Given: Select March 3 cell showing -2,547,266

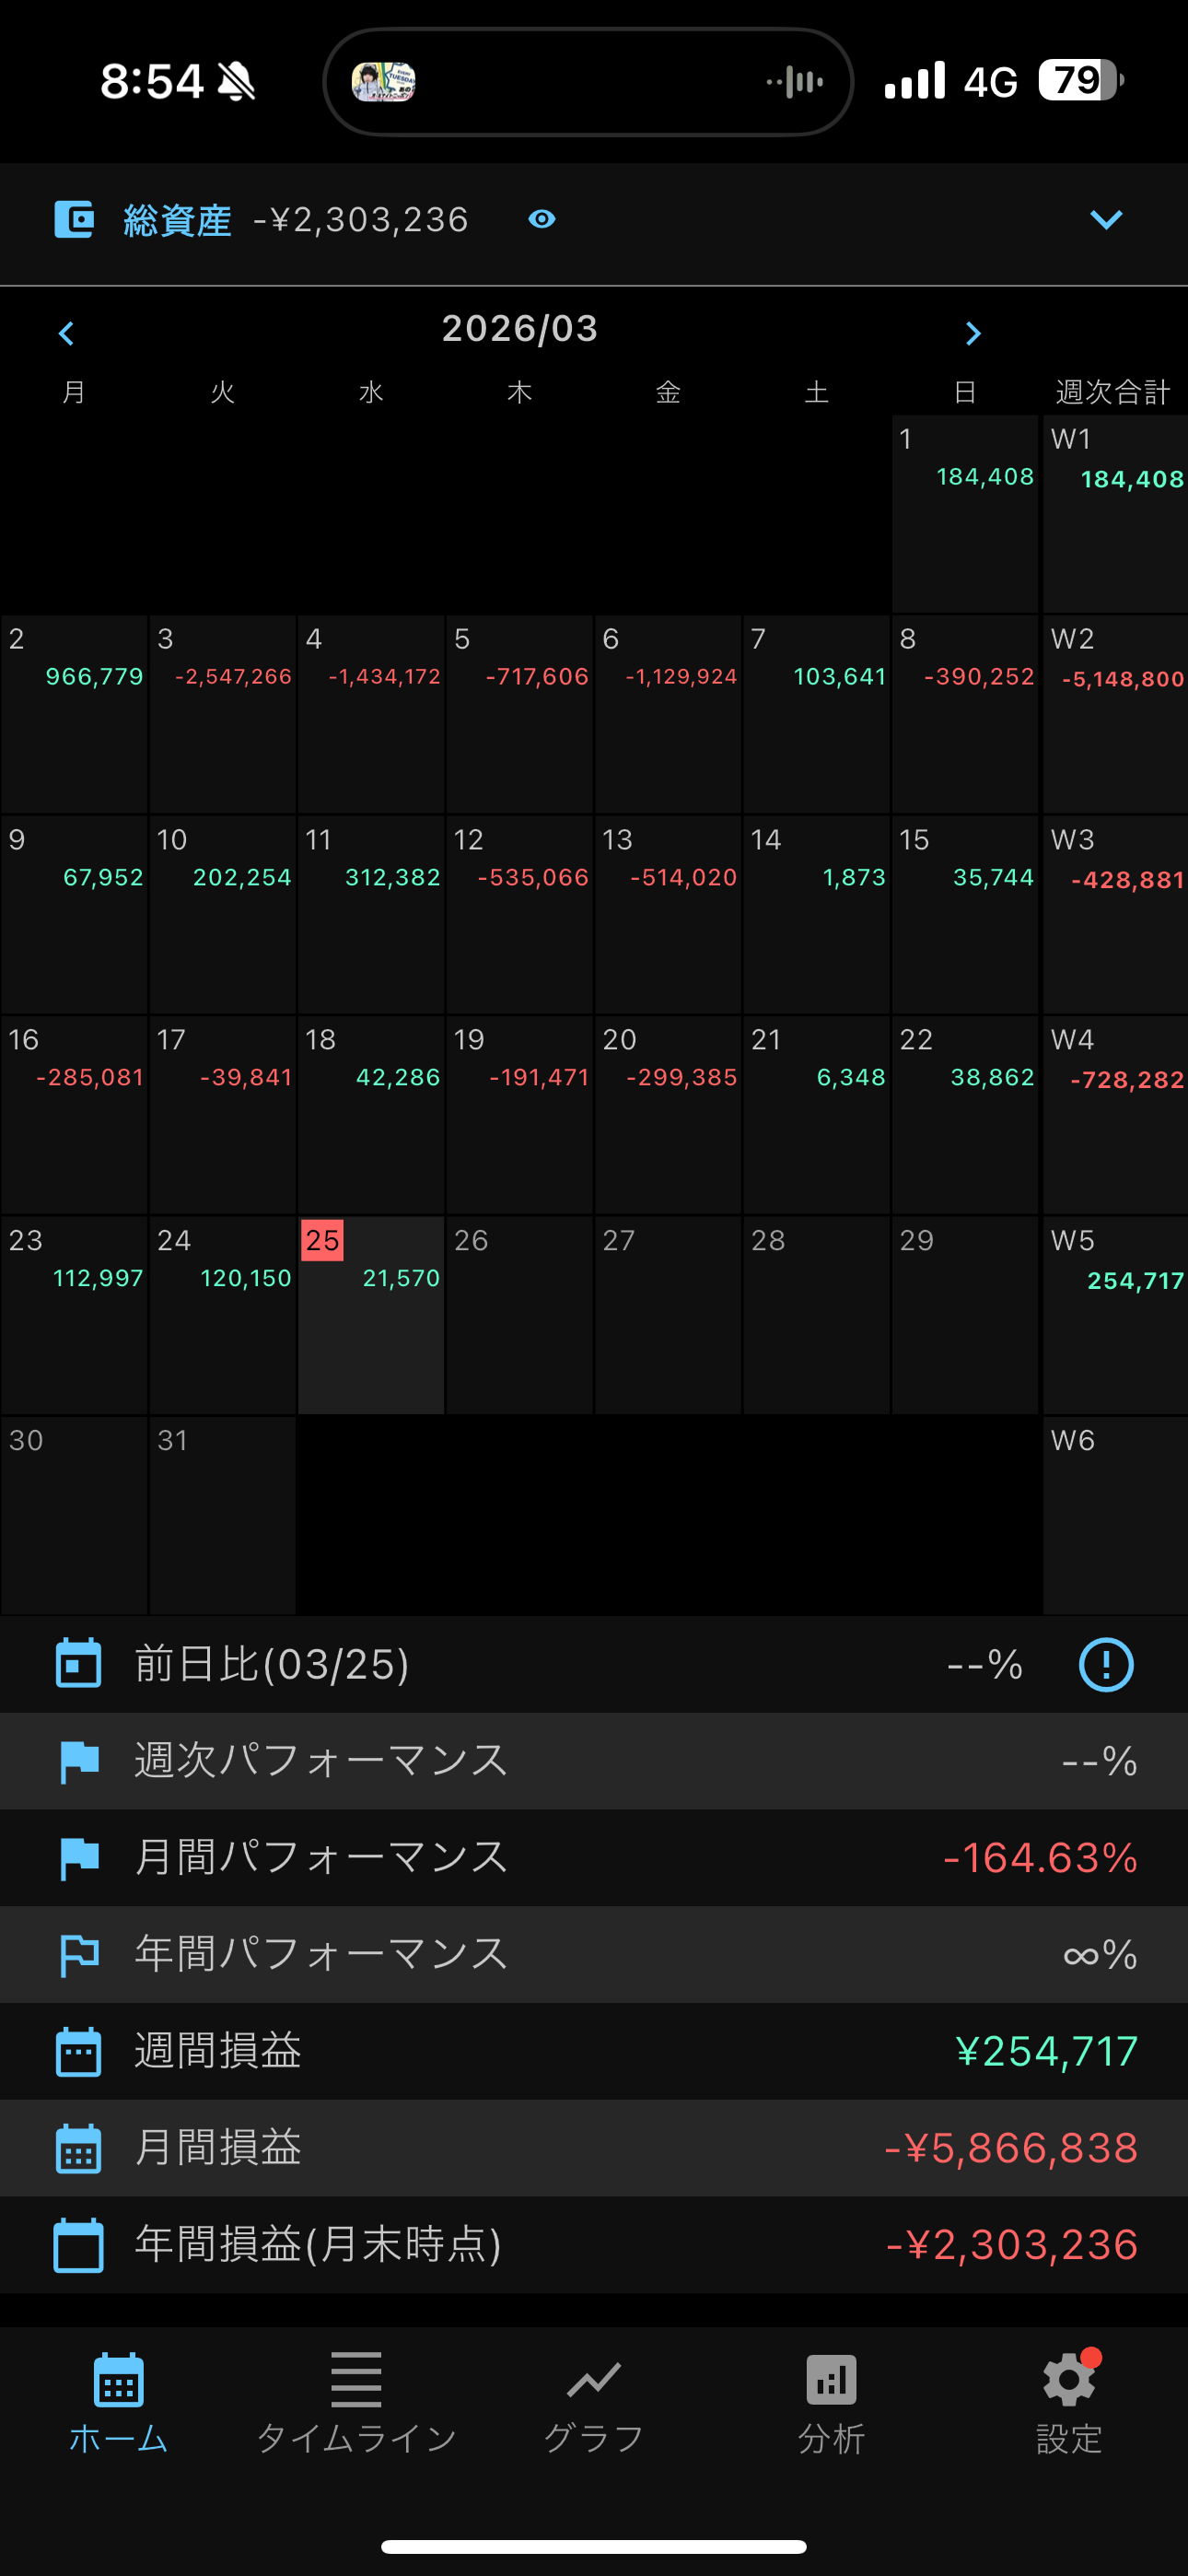Looking at the screenshot, I should [x=223, y=714].
